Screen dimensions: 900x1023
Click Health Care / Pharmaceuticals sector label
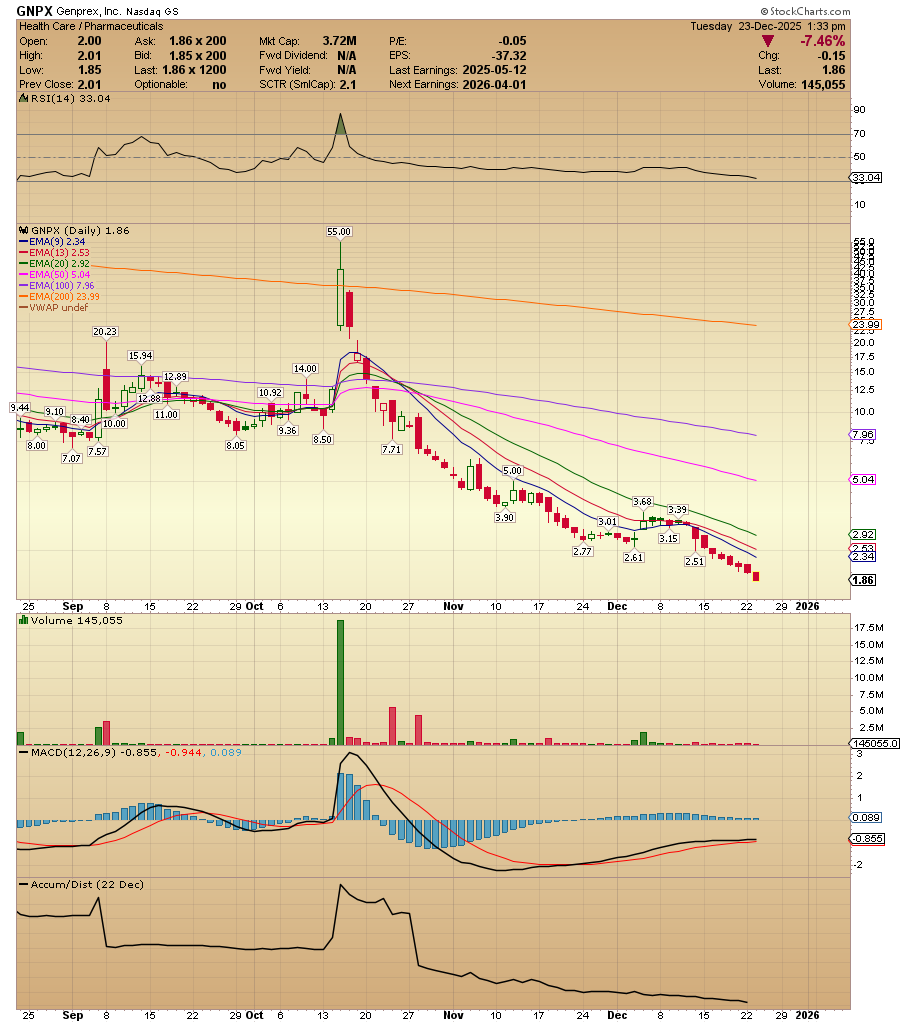[x=91, y=26]
